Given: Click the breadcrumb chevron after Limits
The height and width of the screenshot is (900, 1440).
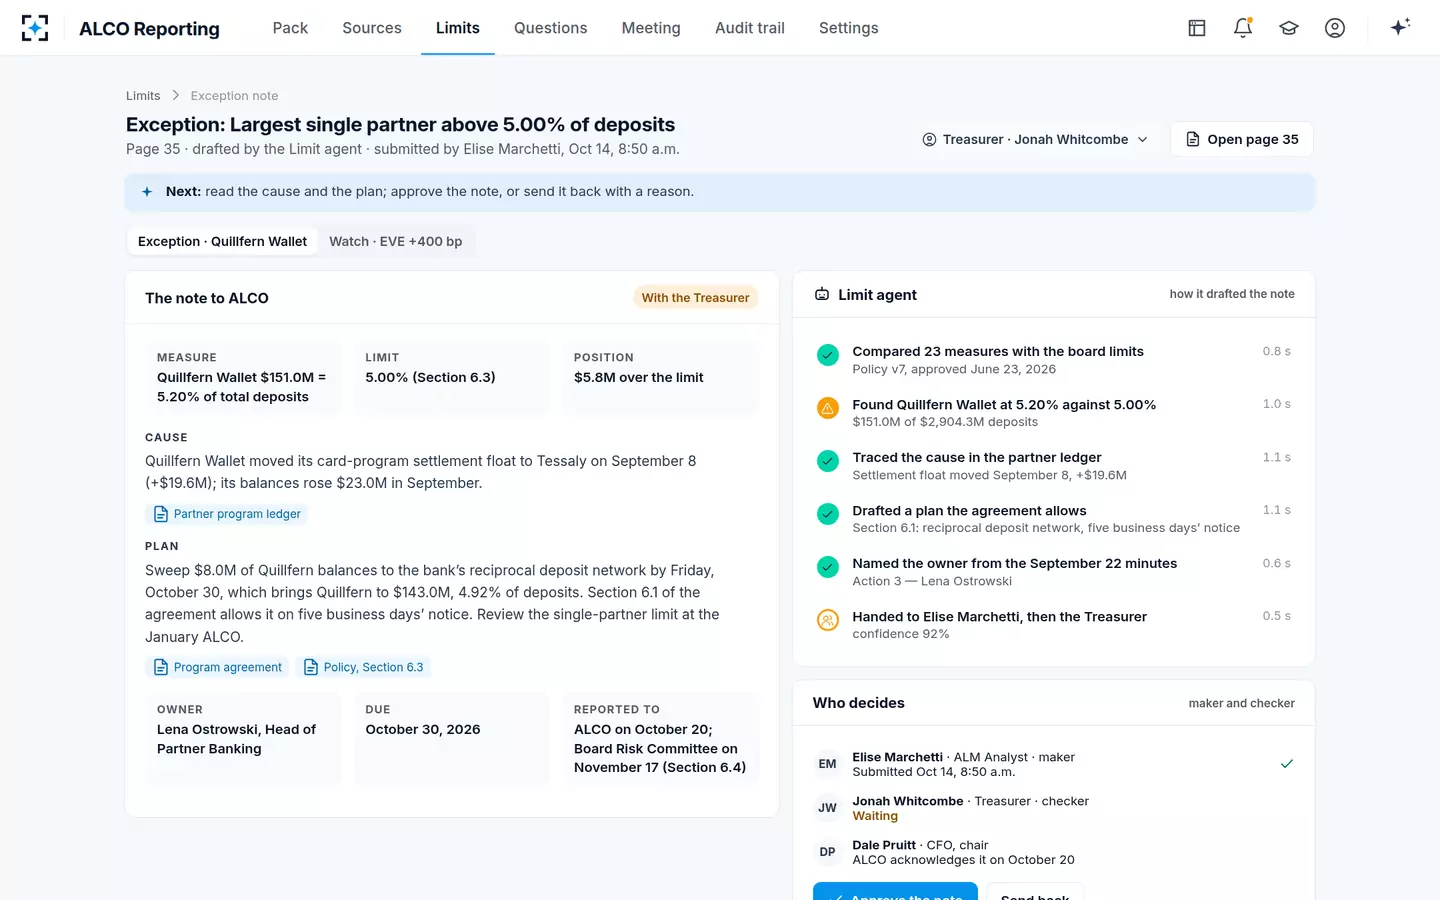Looking at the screenshot, I should (x=176, y=95).
